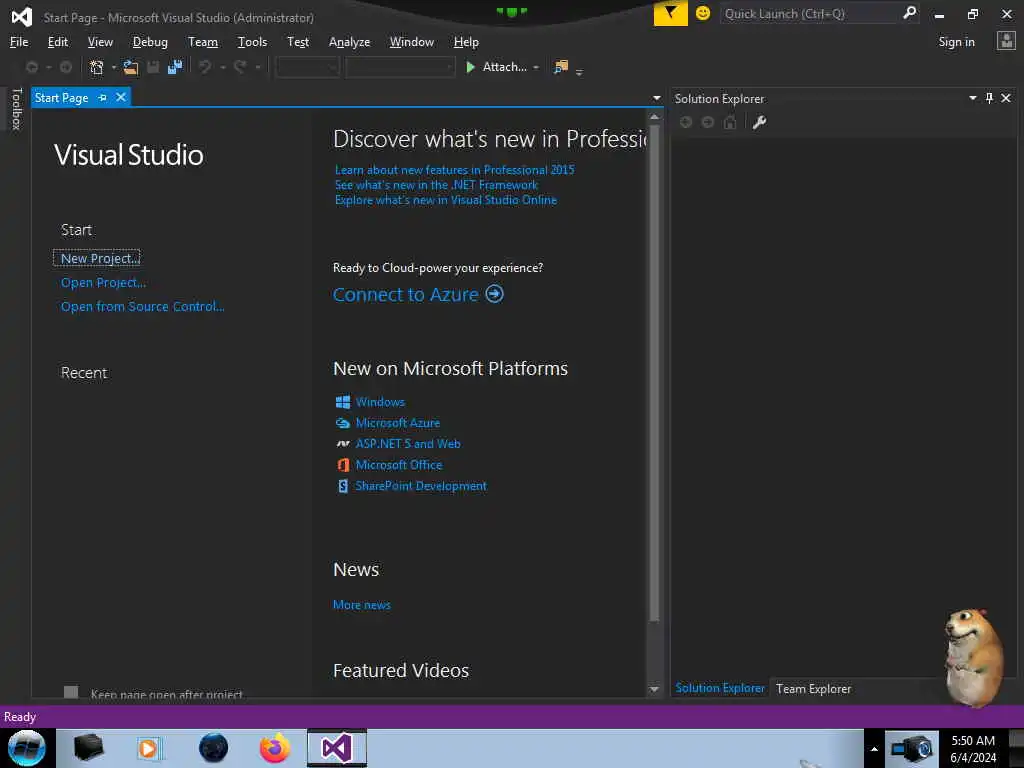Open the Redo history dropdown arrow
This screenshot has height=768, width=1024.
click(257, 67)
